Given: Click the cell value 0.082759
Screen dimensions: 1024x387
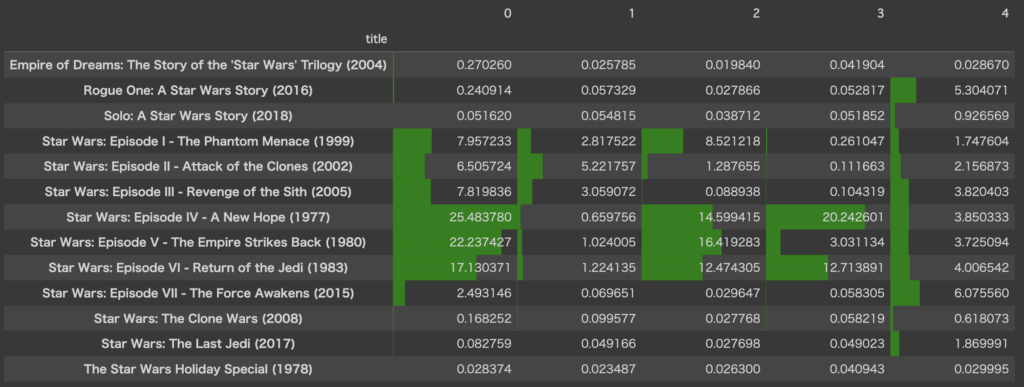Looking at the screenshot, I should [x=484, y=344].
